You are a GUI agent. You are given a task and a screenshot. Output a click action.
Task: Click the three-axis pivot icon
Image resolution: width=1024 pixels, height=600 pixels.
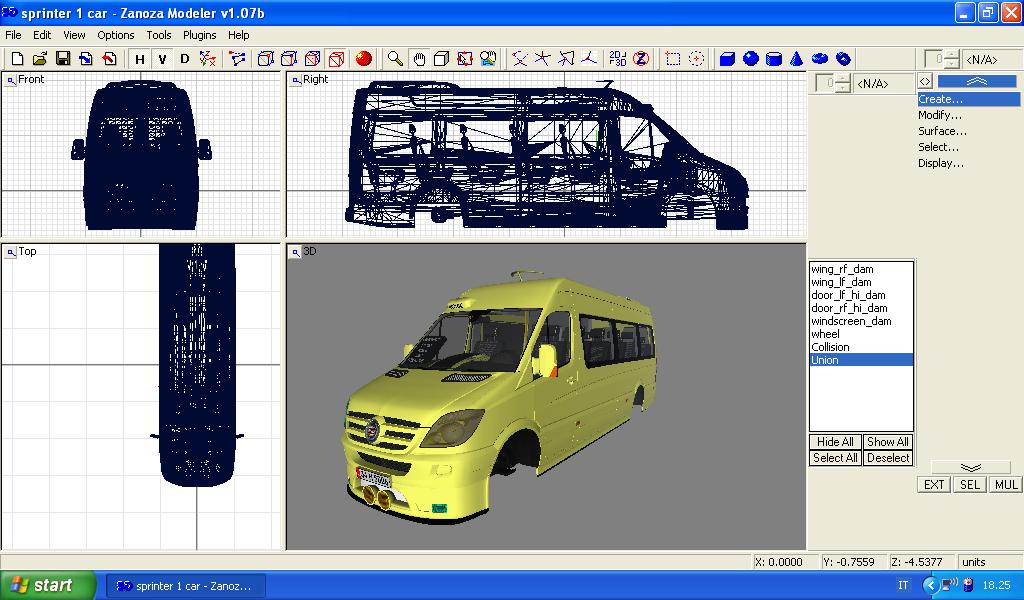[x=589, y=59]
